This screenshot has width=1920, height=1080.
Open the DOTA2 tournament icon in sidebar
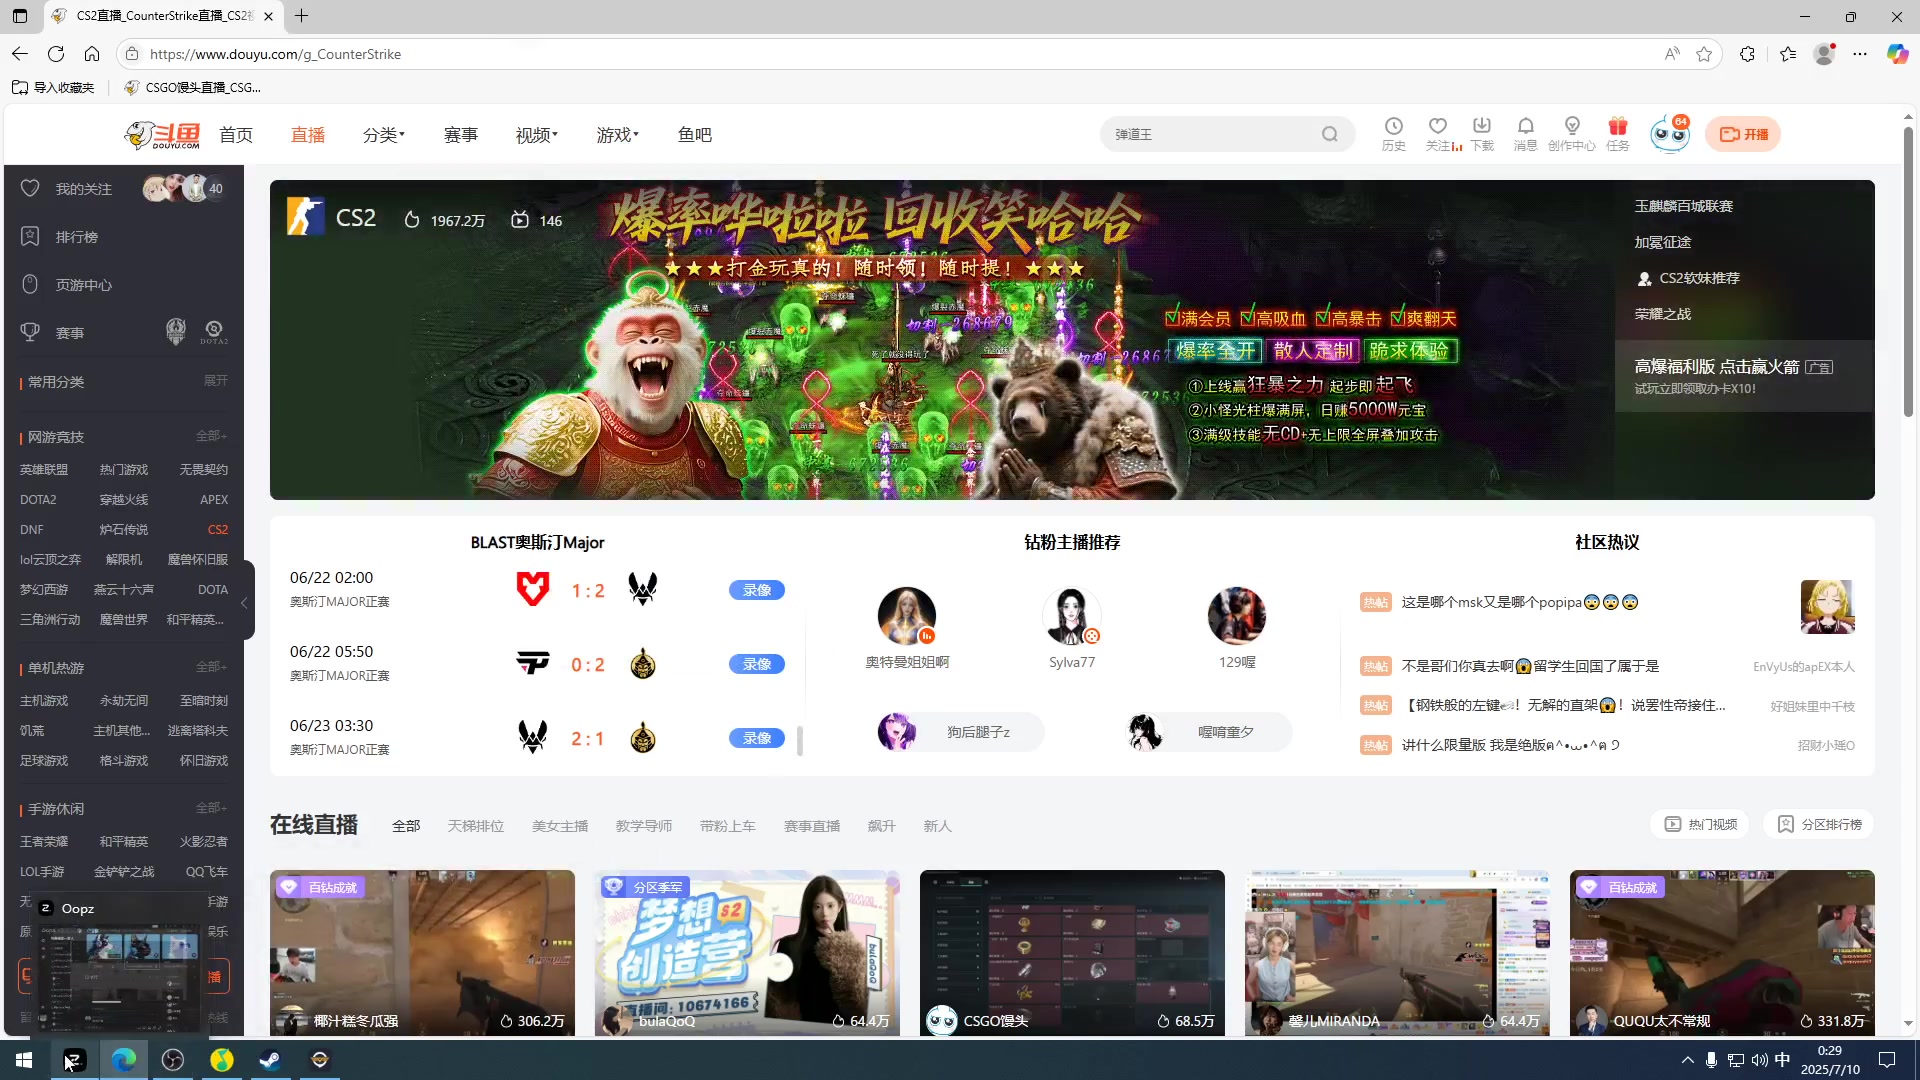[214, 332]
